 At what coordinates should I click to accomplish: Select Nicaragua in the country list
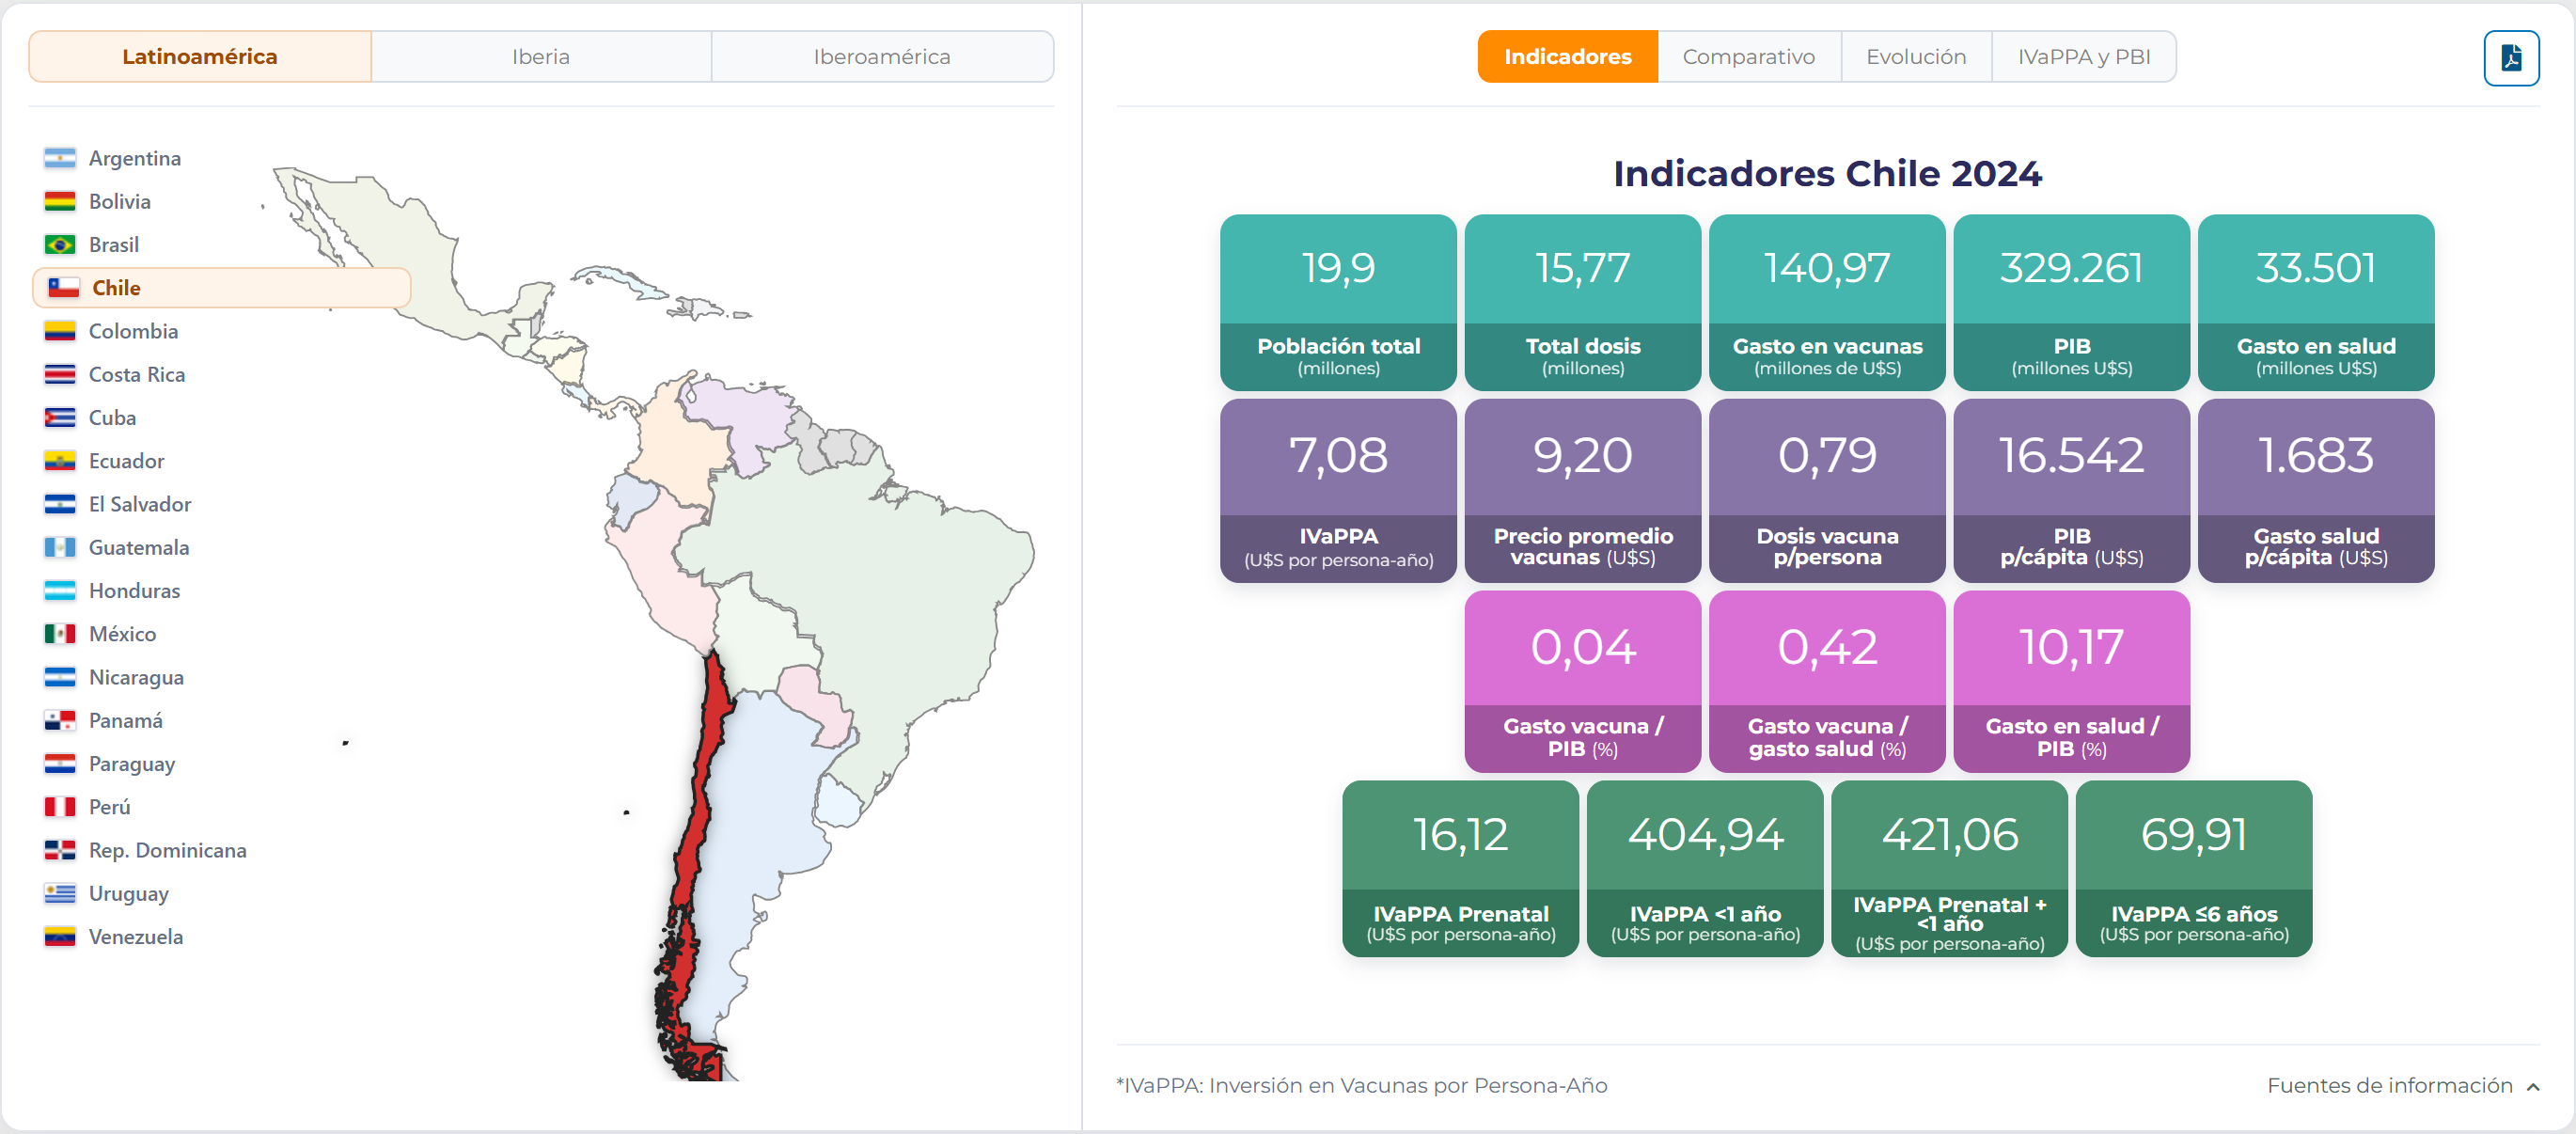tap(136, 677)
